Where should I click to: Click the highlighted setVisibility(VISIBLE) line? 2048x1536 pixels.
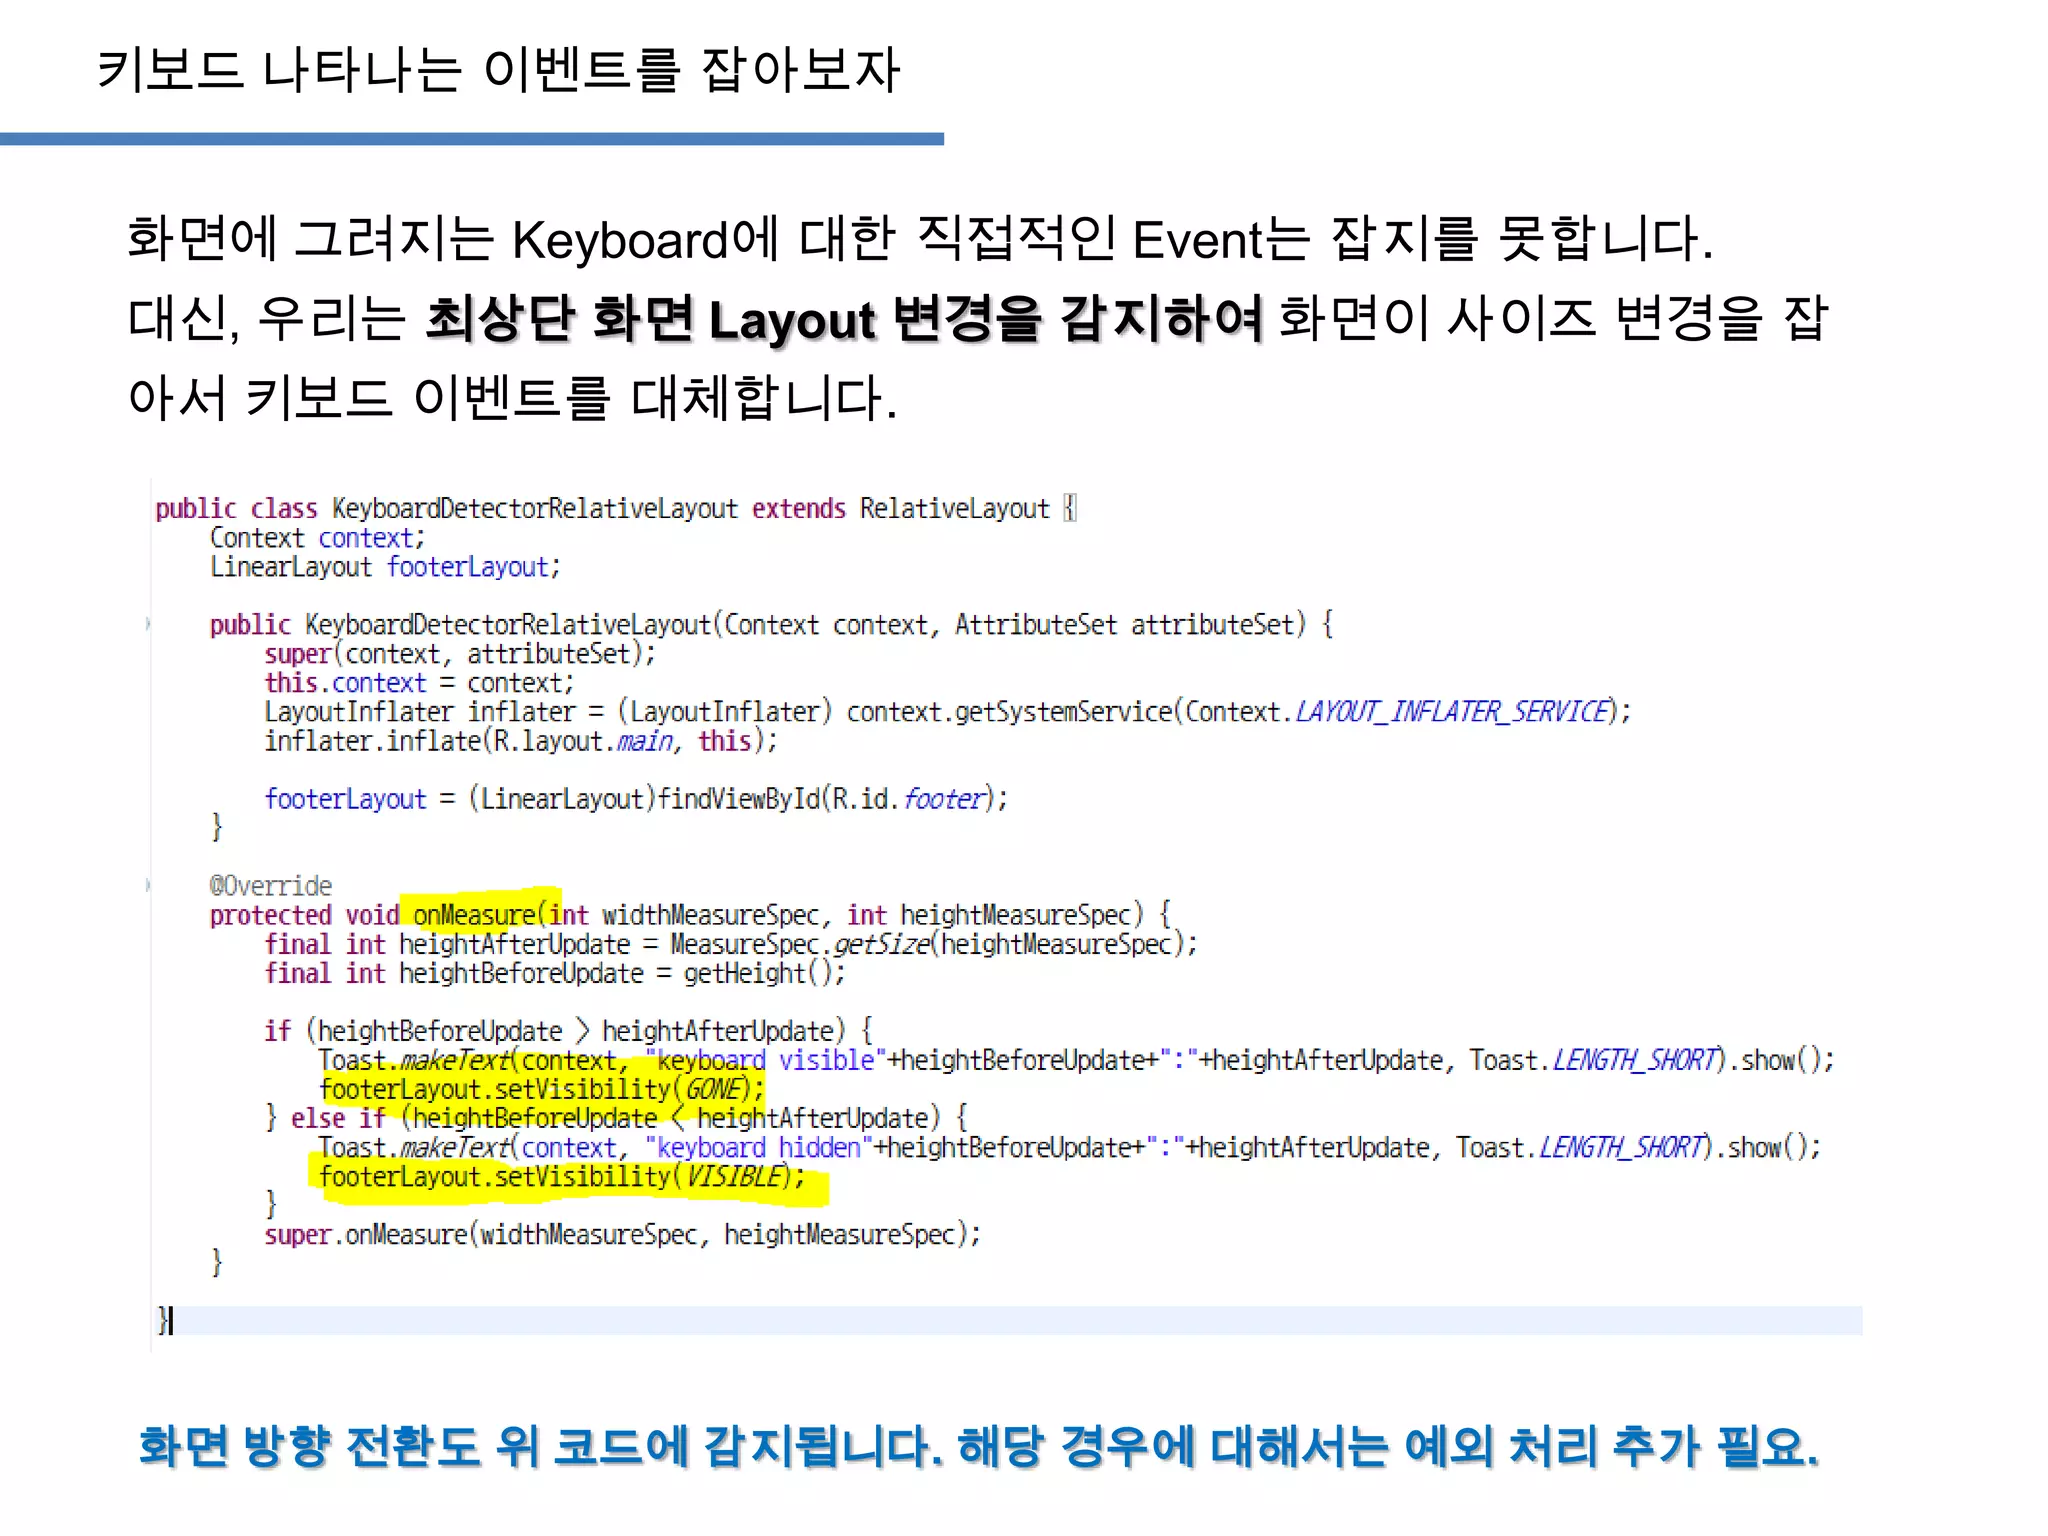point(561,1177)
